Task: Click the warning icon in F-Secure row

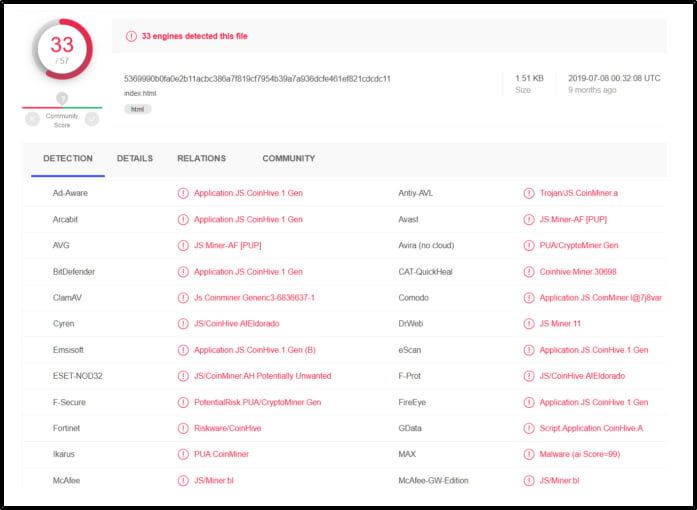Action: point(183,402)
